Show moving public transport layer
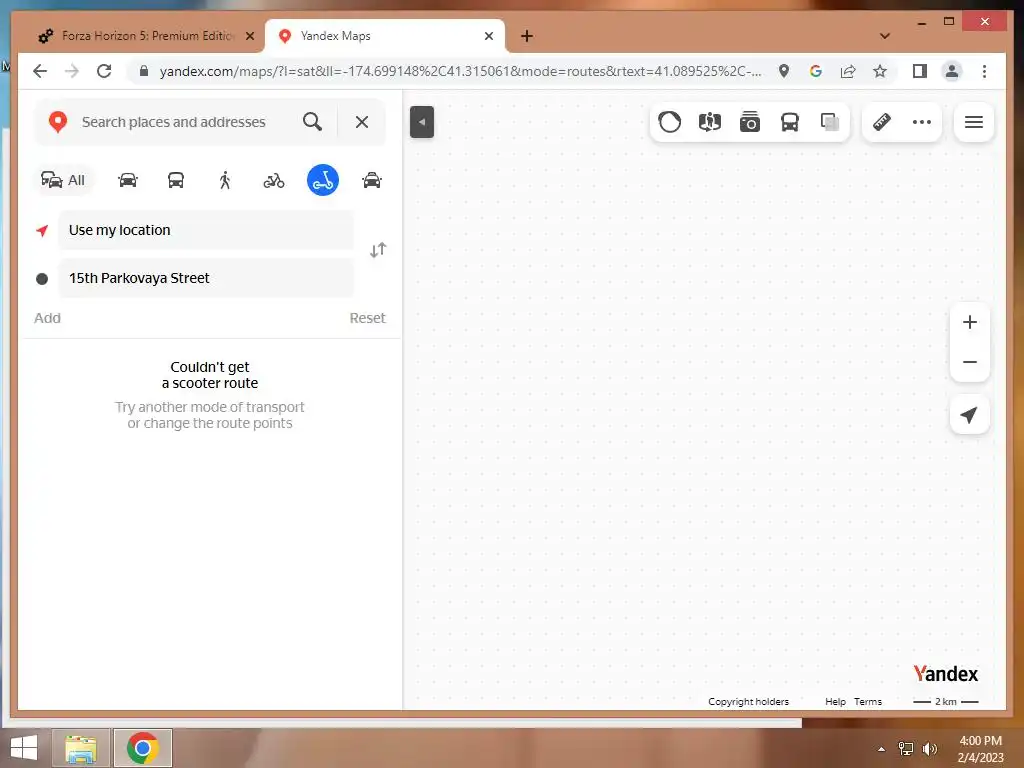 pos(790,122)
